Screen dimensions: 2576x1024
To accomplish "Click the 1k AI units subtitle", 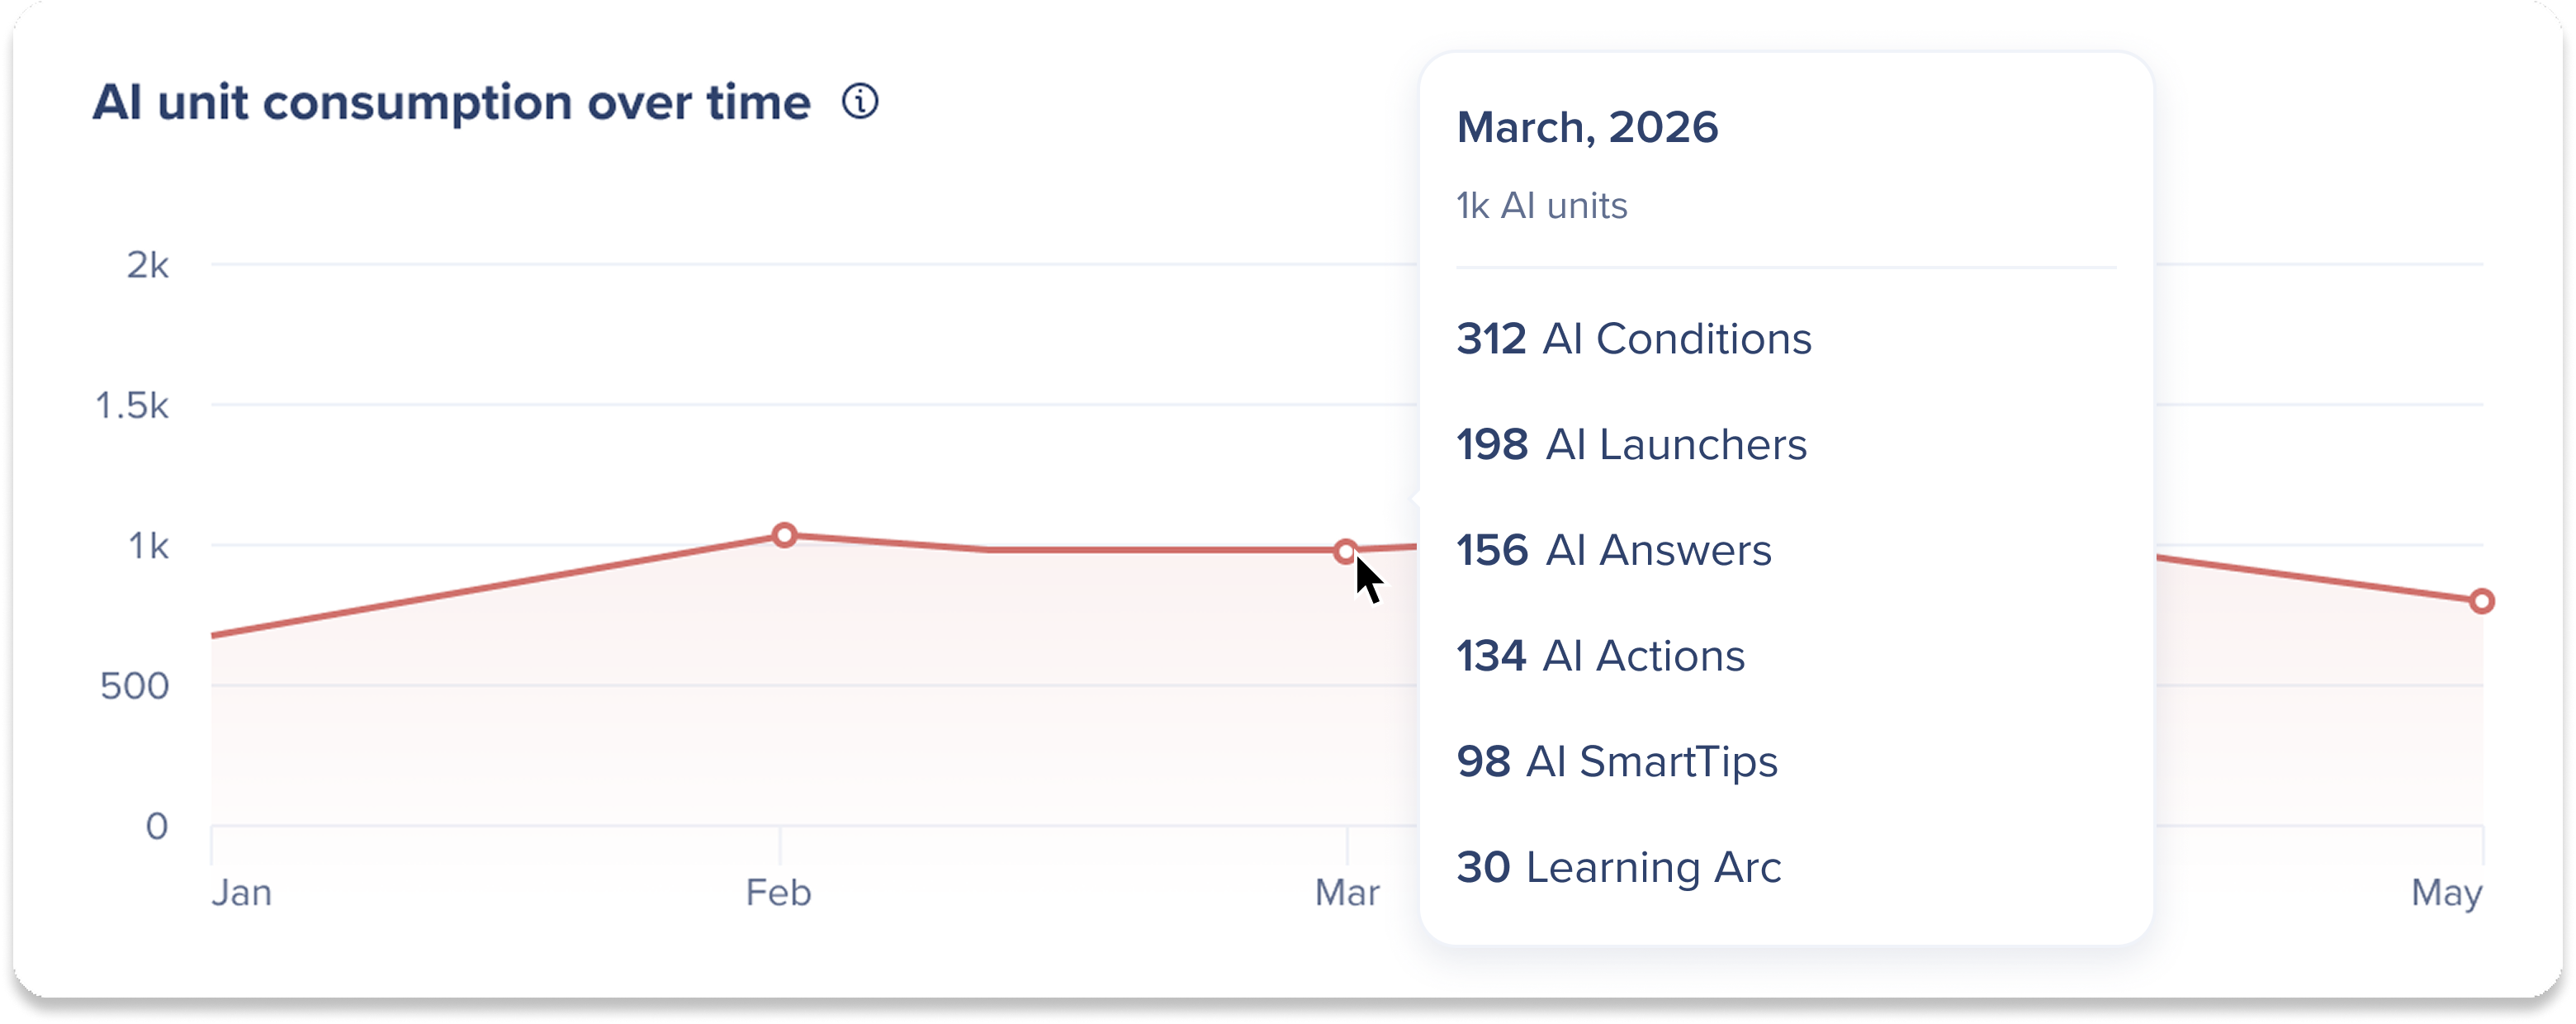I will click(x=1542, y=206).
